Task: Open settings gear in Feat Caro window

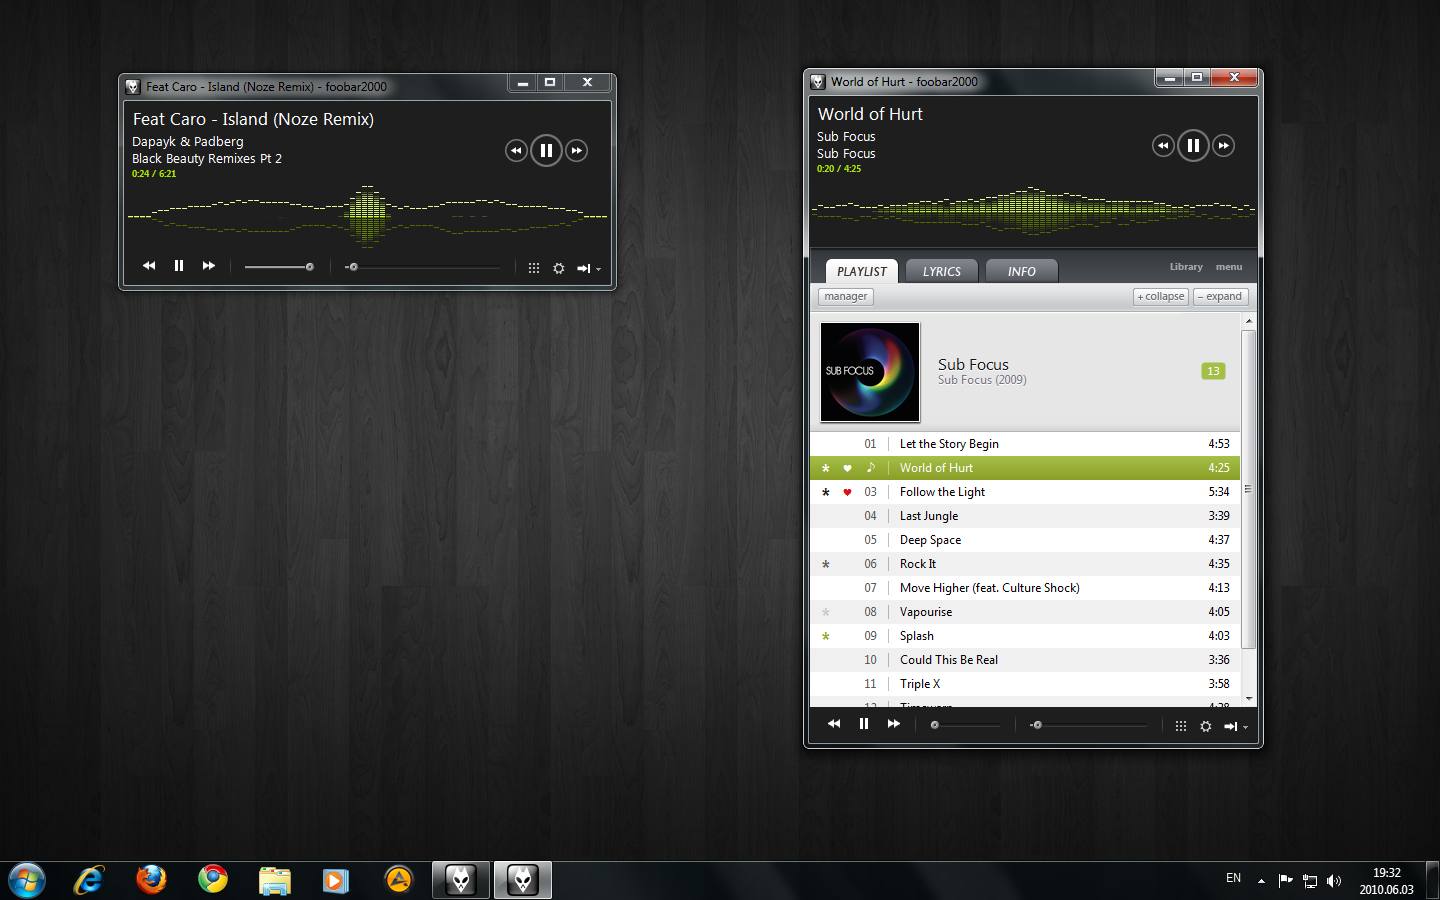Action: (559, 268)
